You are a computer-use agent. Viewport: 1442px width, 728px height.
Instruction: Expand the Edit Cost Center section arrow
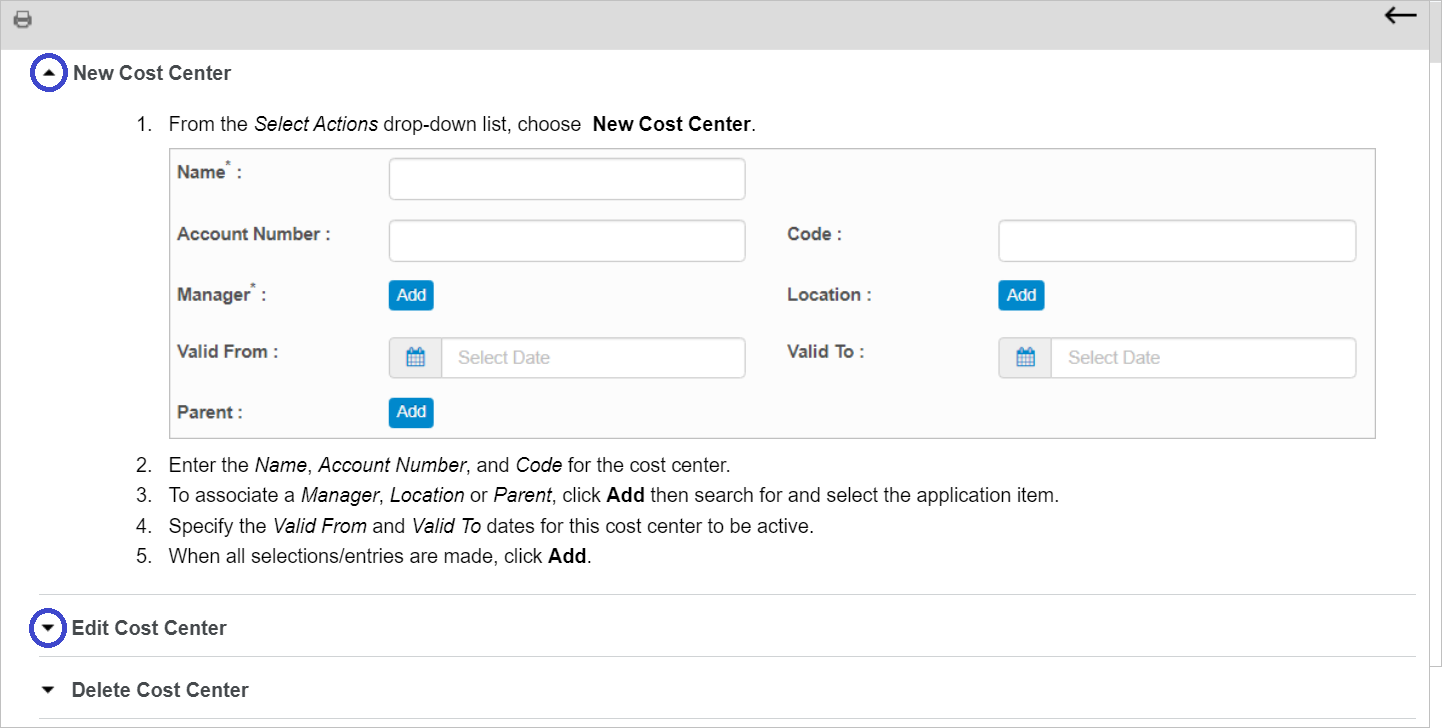[x=48, y=628]
